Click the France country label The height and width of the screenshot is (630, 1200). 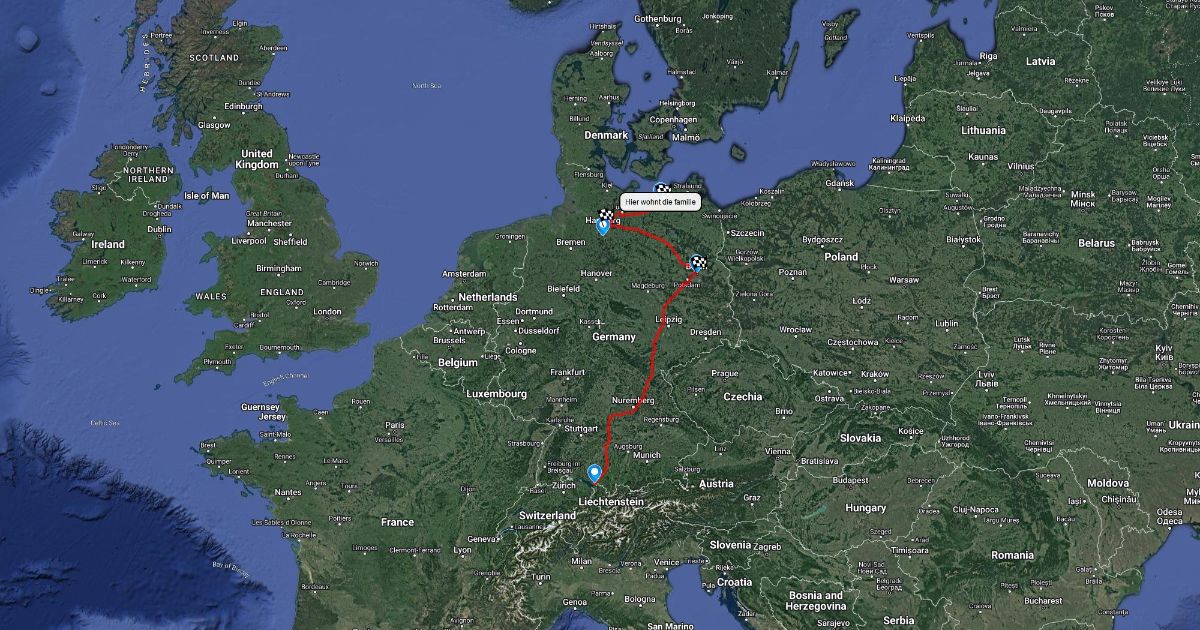click(397, 522)
